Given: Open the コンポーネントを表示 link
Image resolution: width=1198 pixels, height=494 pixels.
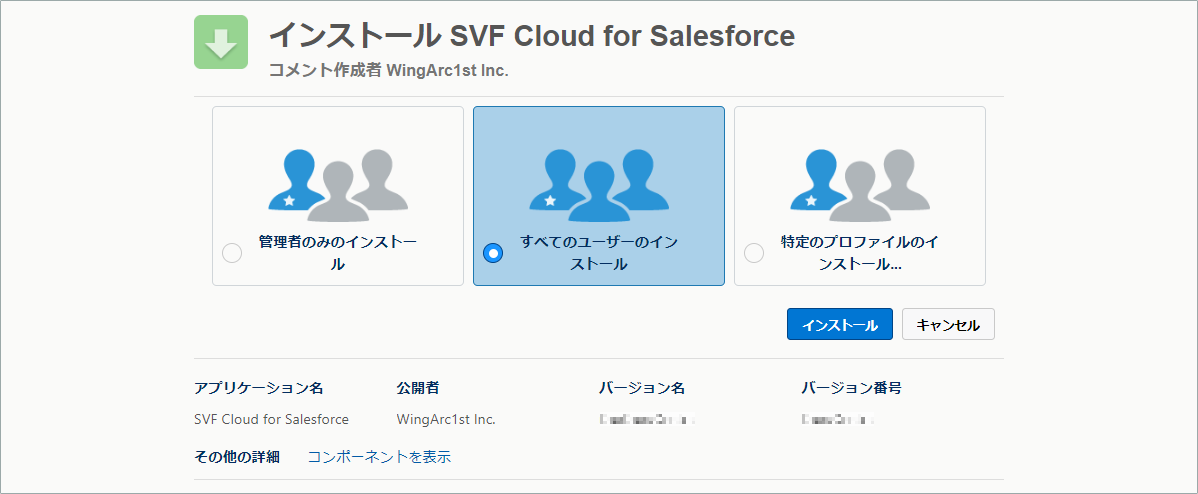Looking at the screenshot, I should tap(379, 457).
